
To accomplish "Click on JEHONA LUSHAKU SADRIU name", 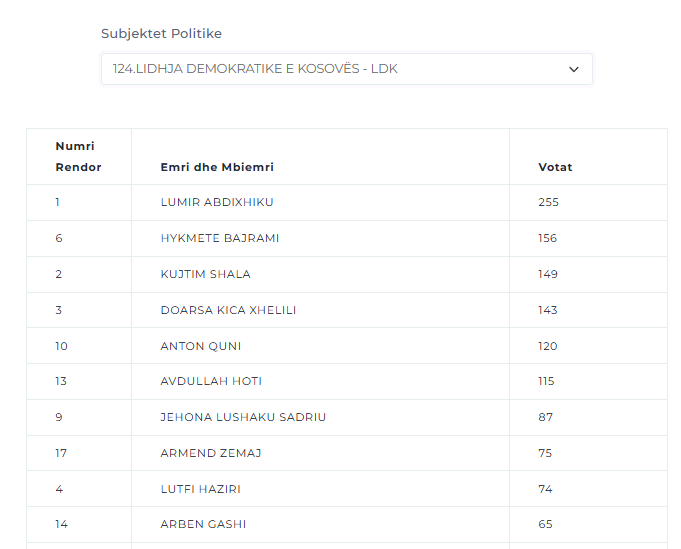I will [243, 417].
